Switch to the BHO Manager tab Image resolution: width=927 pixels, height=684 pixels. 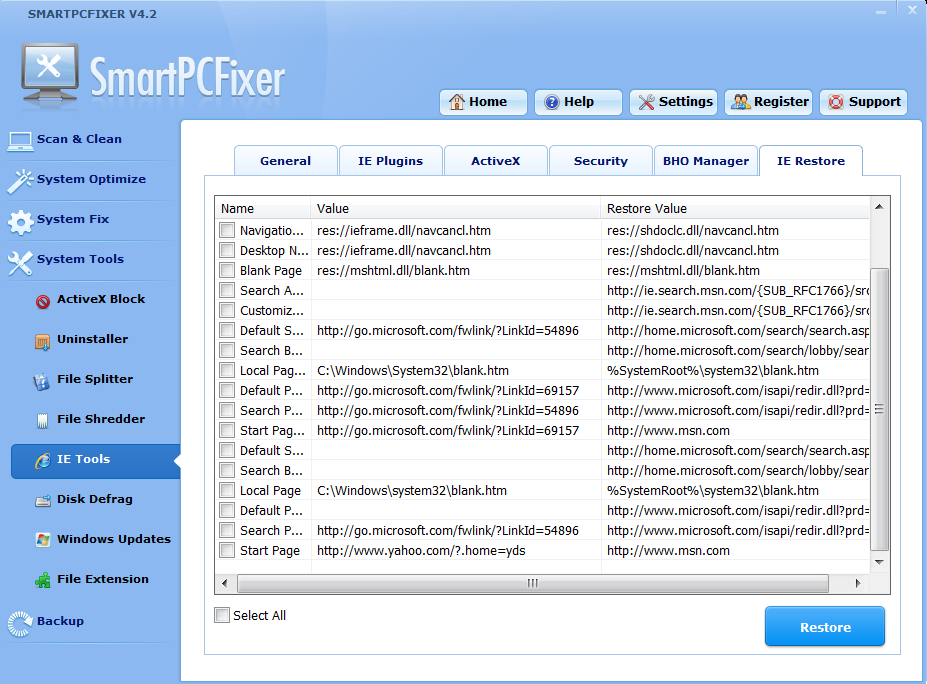[706, 161]
